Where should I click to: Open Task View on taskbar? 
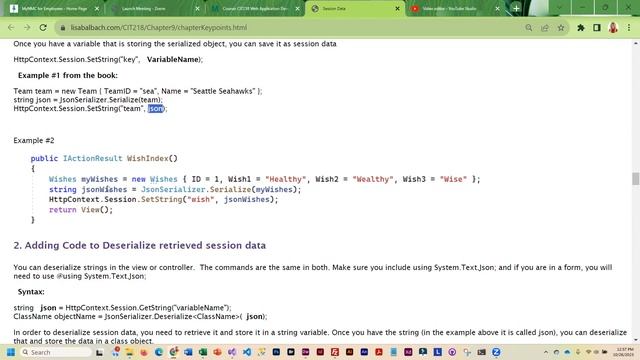pyautogui.click(x=99, y=352)
